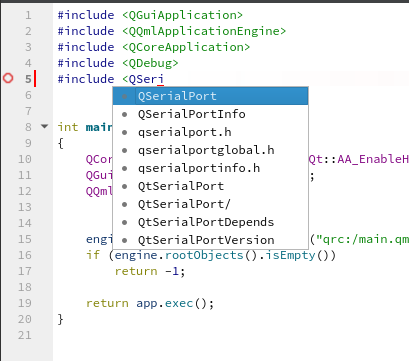Click line number 19 in gutter

click(x=25, y=303)
